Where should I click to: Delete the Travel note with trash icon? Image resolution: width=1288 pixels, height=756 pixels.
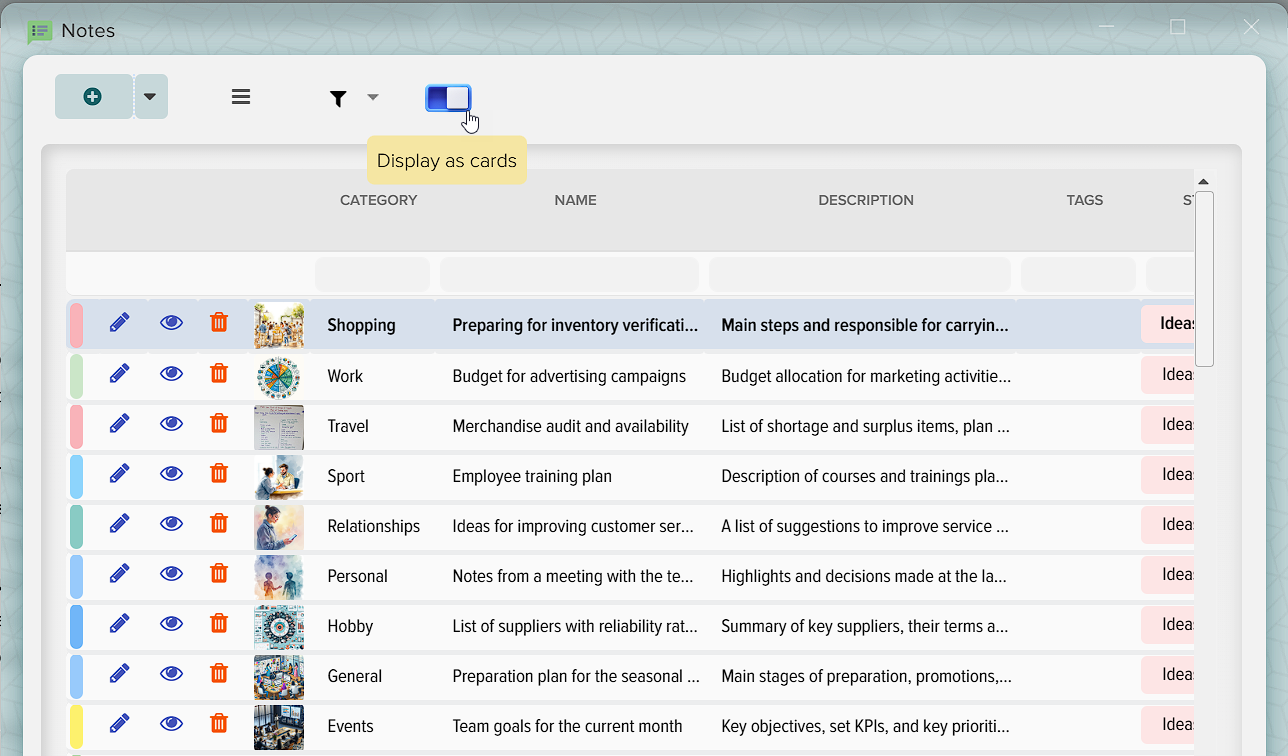click(x=219, y=423)
